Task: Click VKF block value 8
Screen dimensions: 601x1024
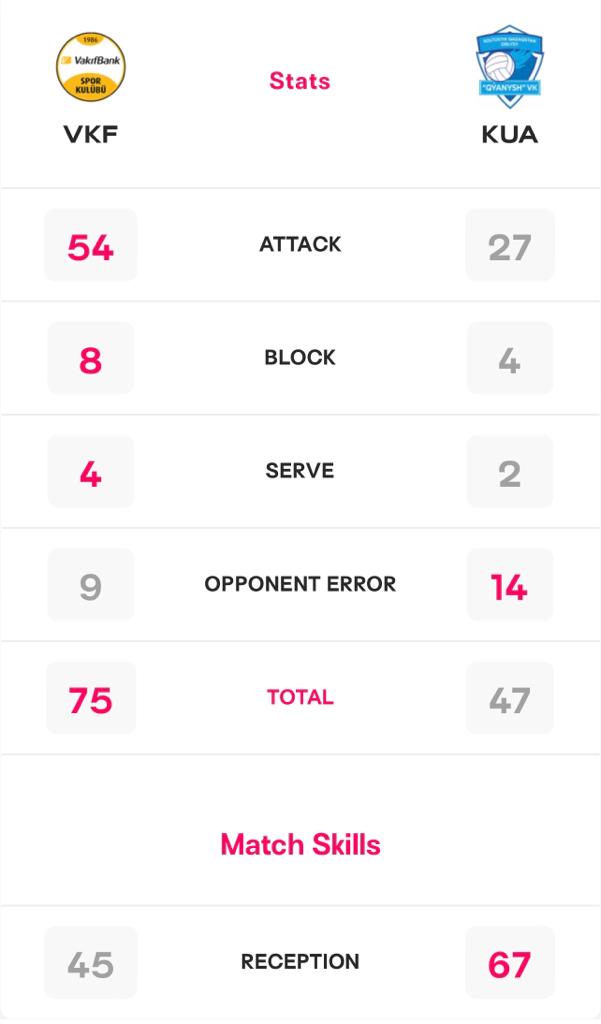Action: click(x=91, y=359)
